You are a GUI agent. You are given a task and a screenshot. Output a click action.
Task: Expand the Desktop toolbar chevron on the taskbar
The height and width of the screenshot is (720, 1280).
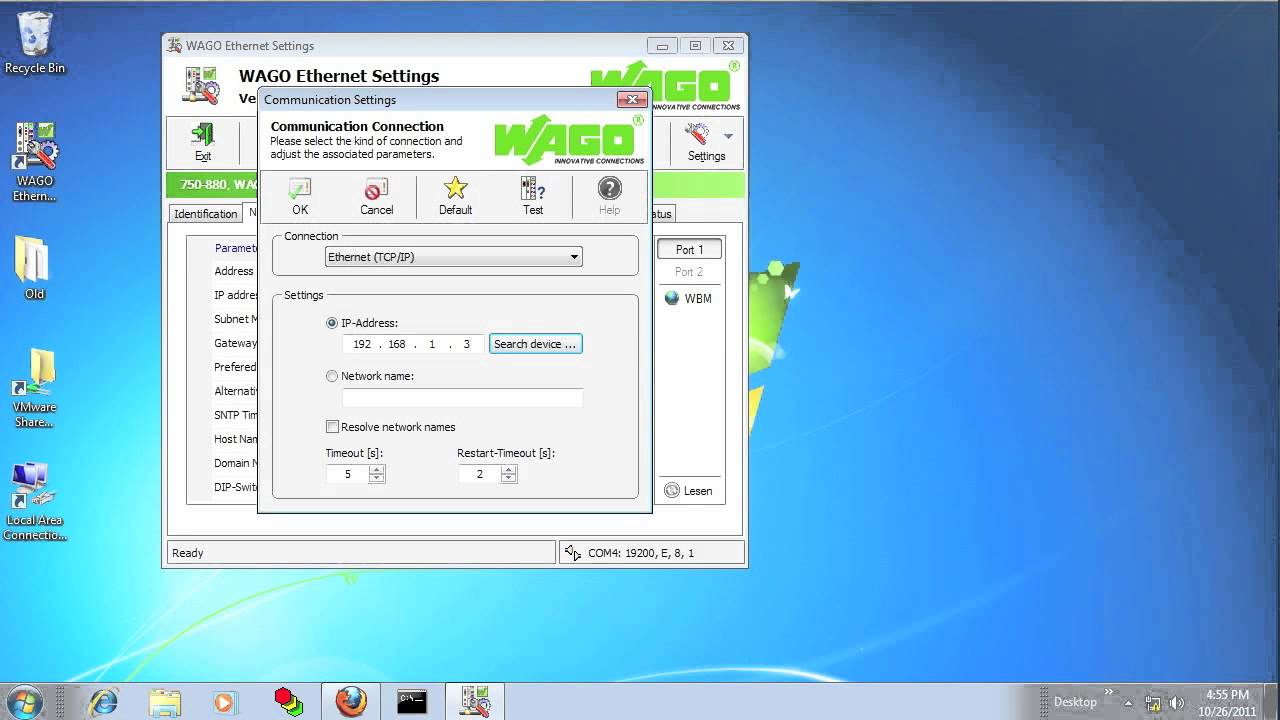(x=1109, y=692)
